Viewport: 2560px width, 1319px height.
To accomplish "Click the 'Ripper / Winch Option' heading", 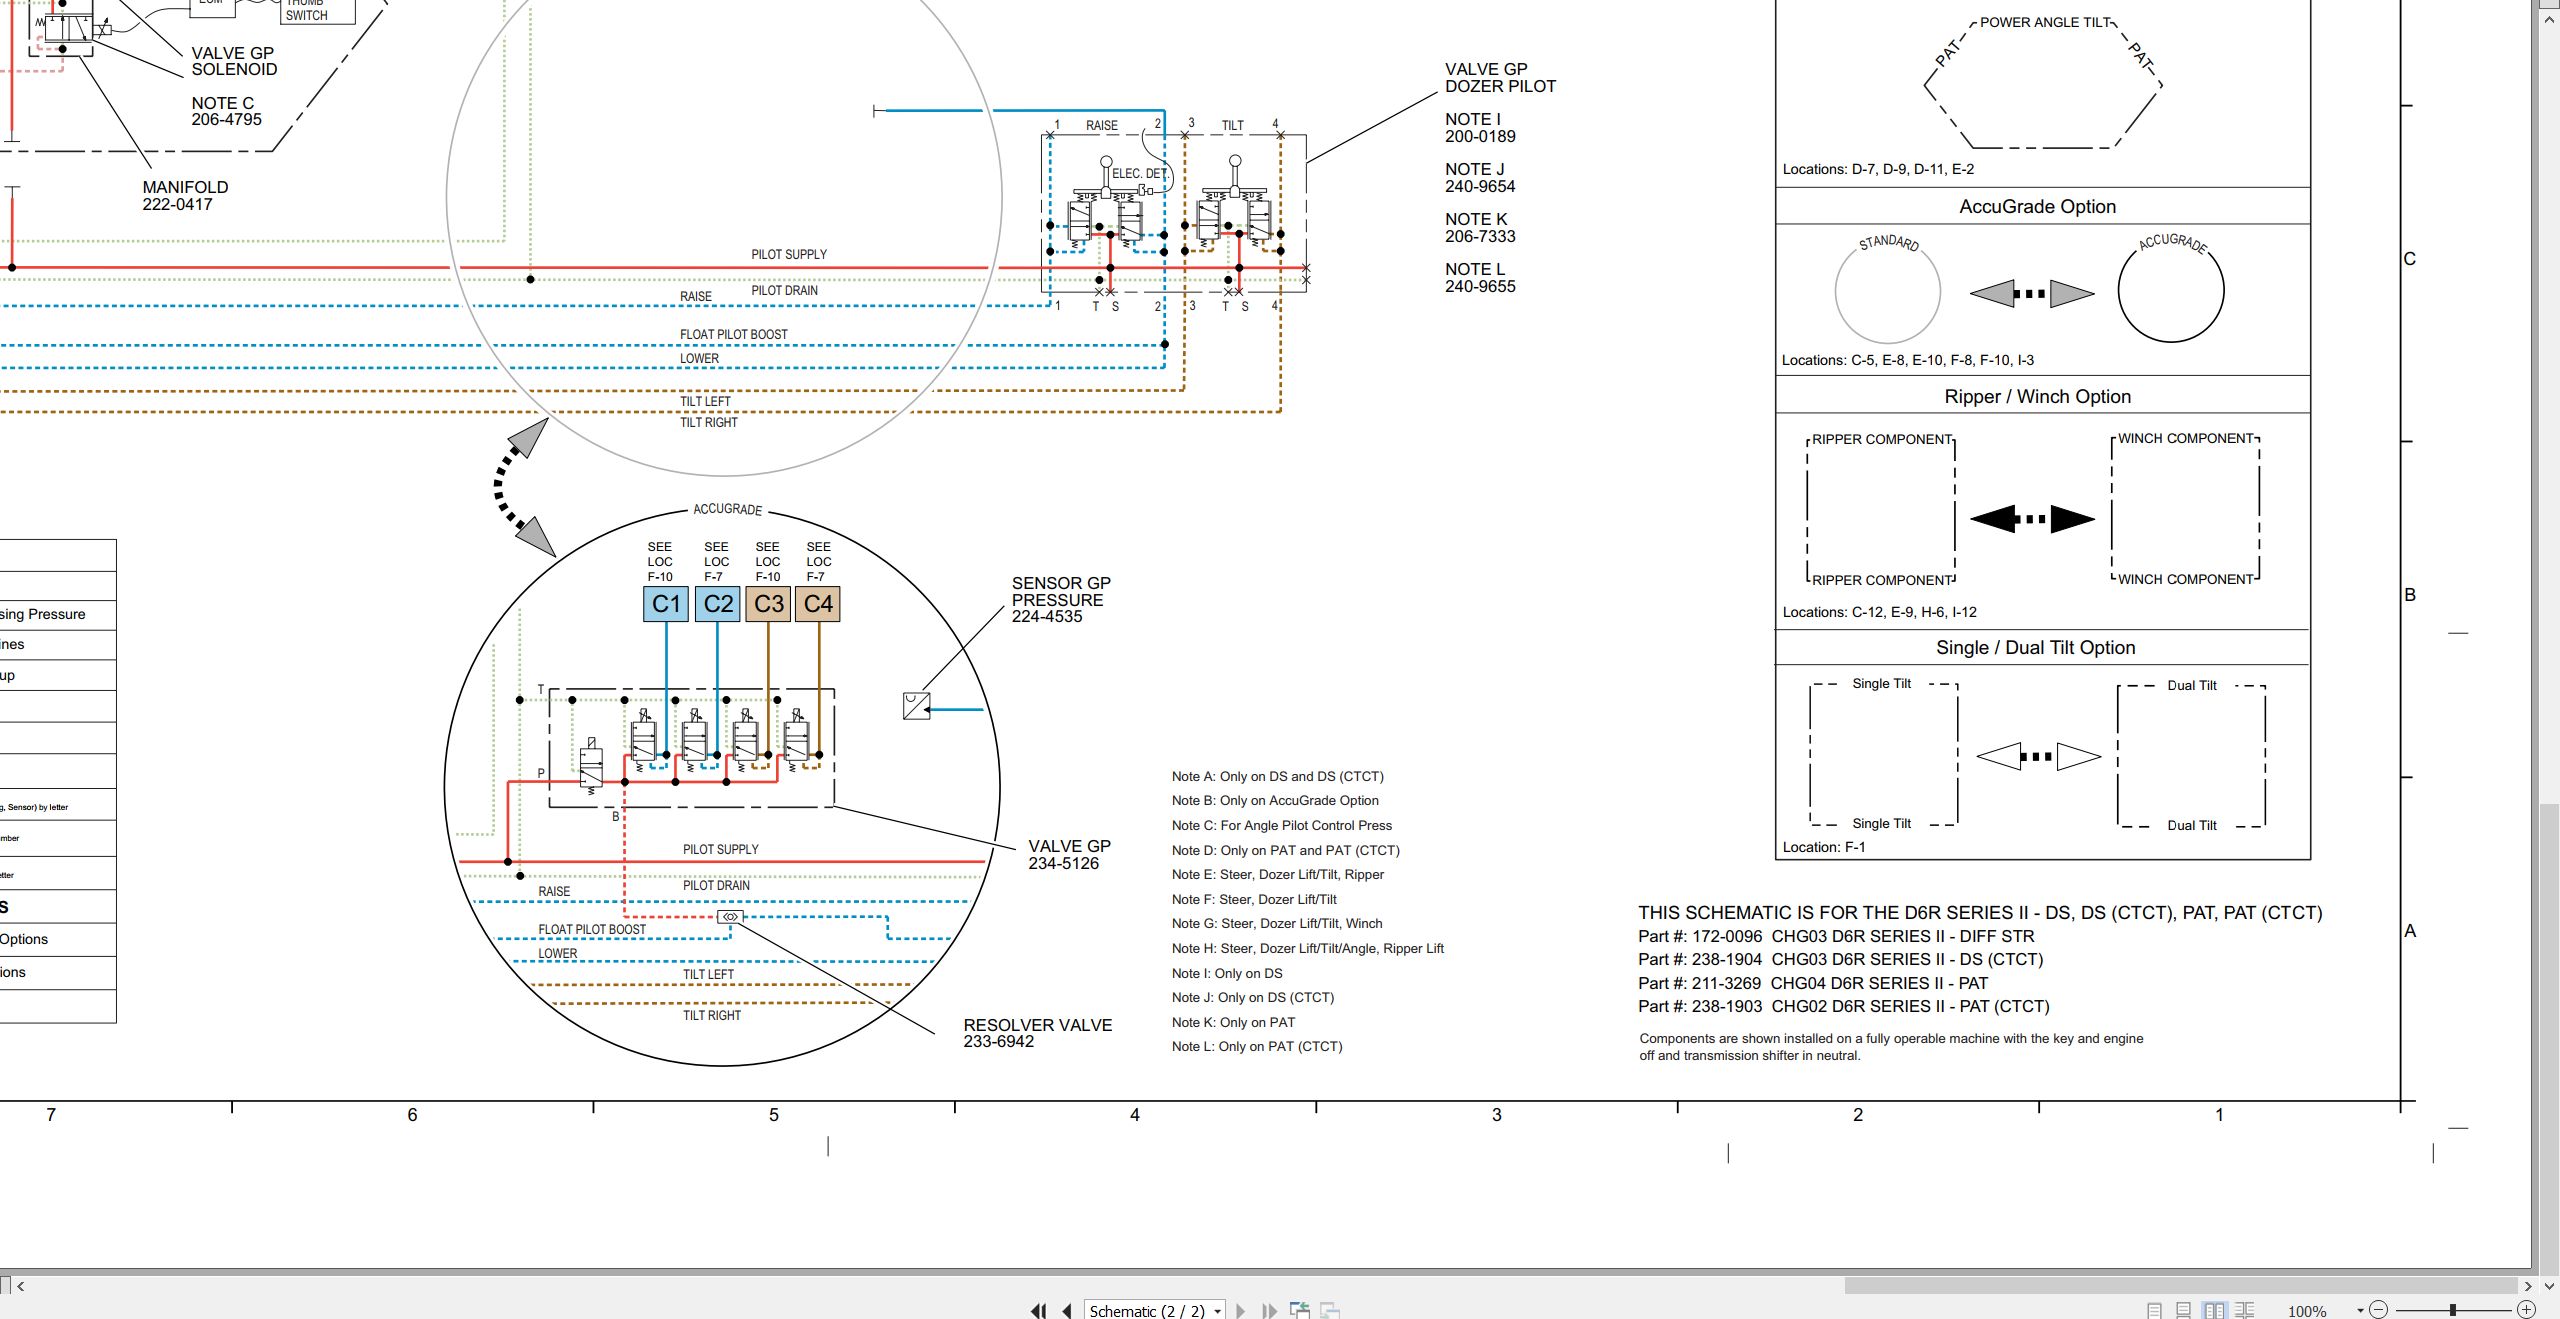I will pyautogui.click(x=2037, y=396).
